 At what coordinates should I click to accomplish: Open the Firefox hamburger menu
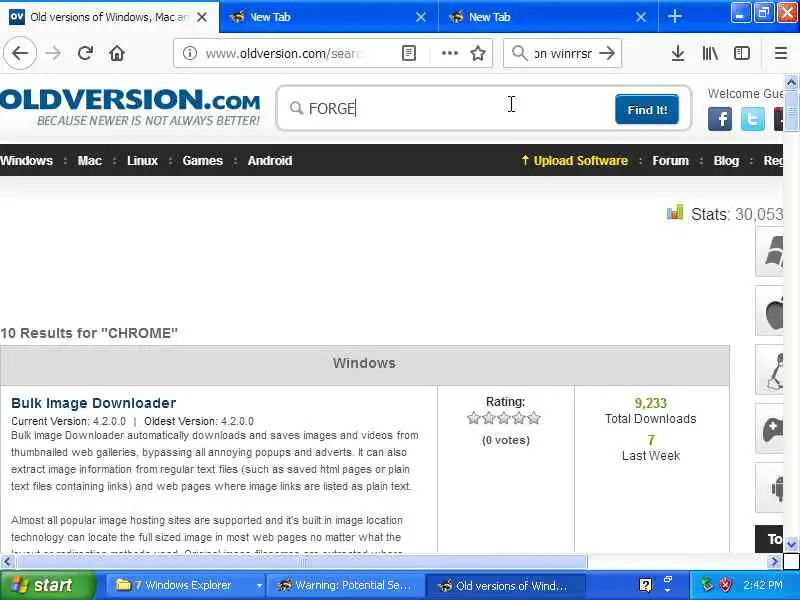pyautogui.click(x=781, y=53)
